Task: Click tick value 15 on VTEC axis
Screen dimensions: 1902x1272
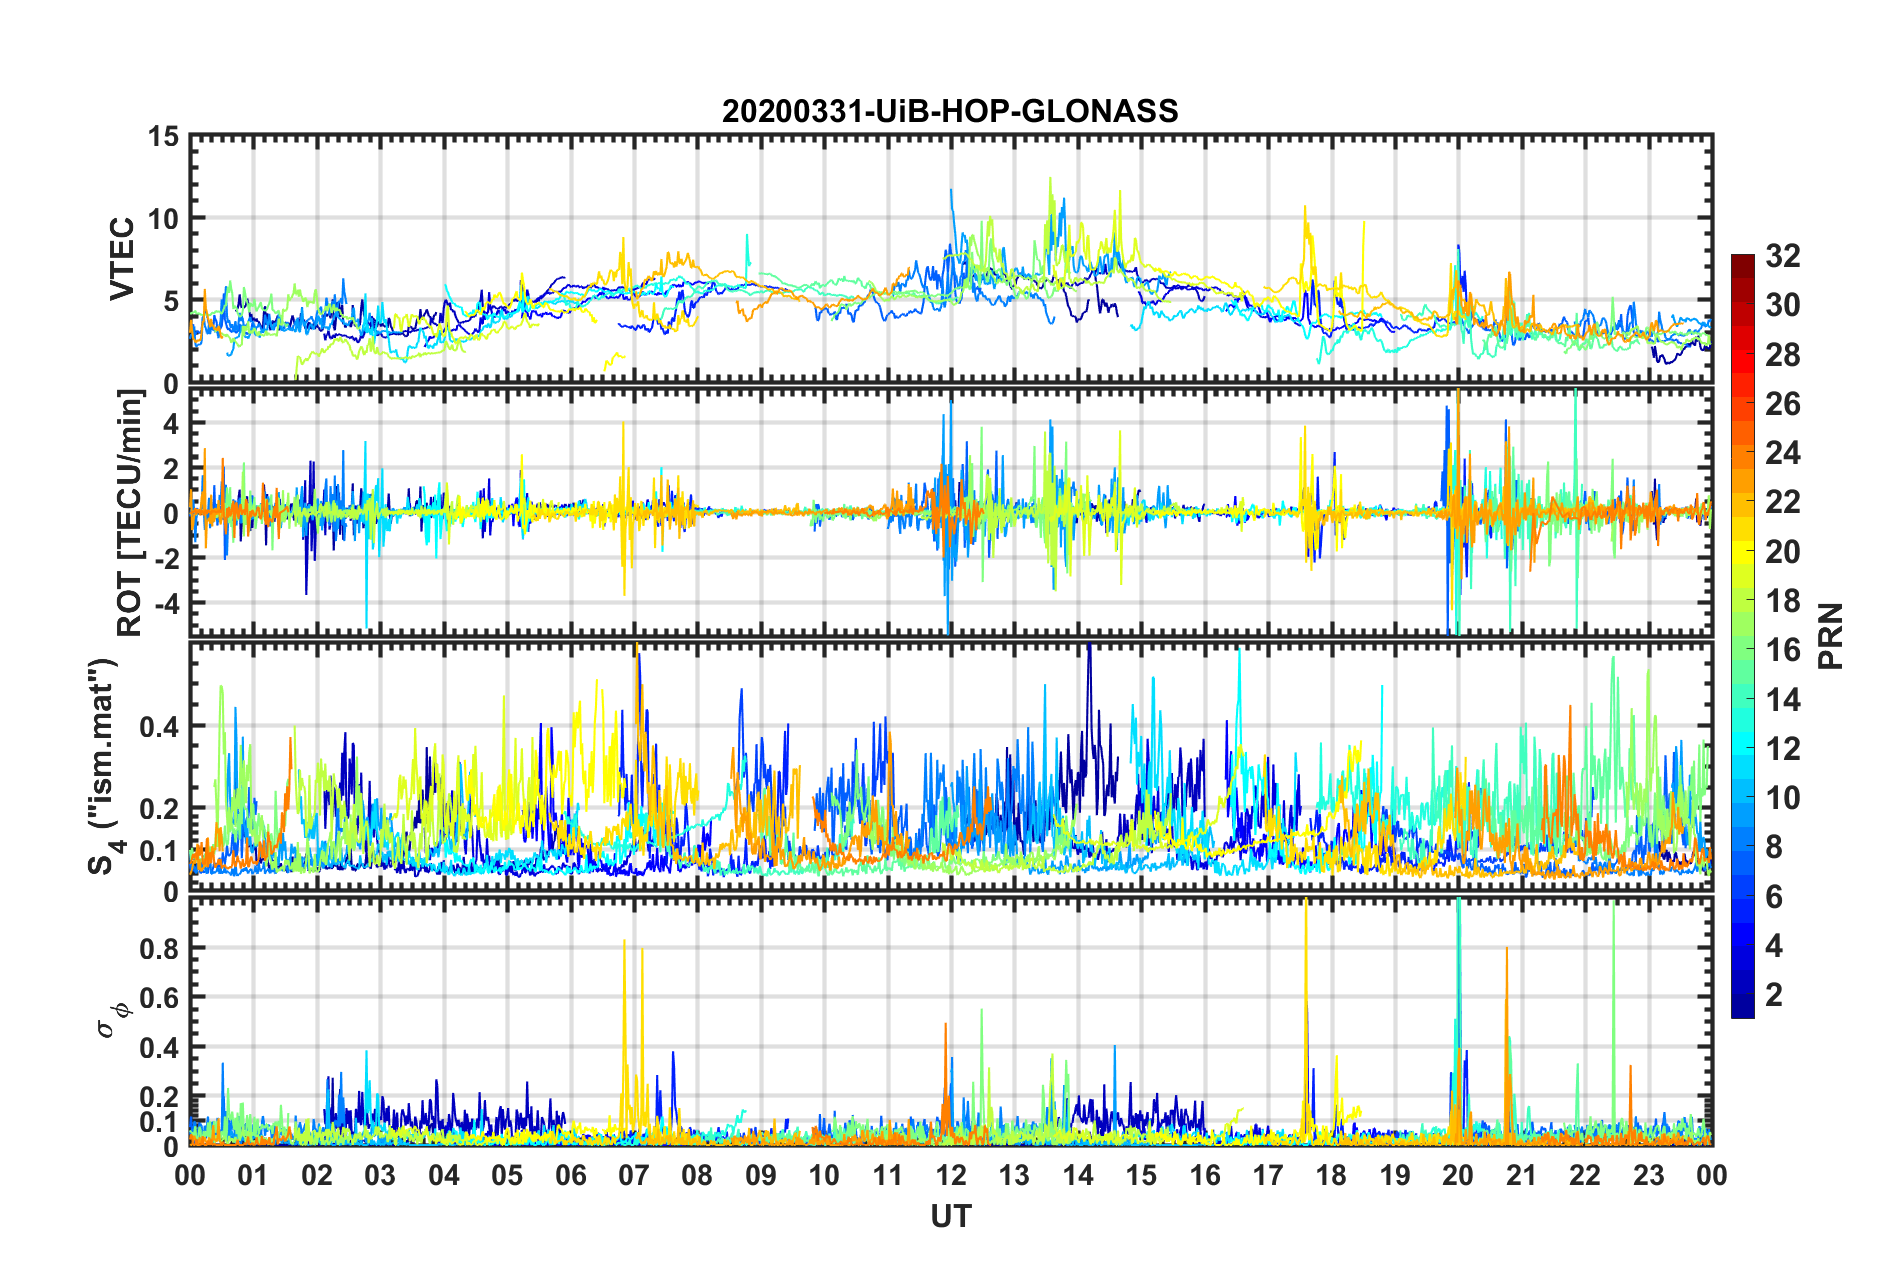Action: [x=164, y=136]
